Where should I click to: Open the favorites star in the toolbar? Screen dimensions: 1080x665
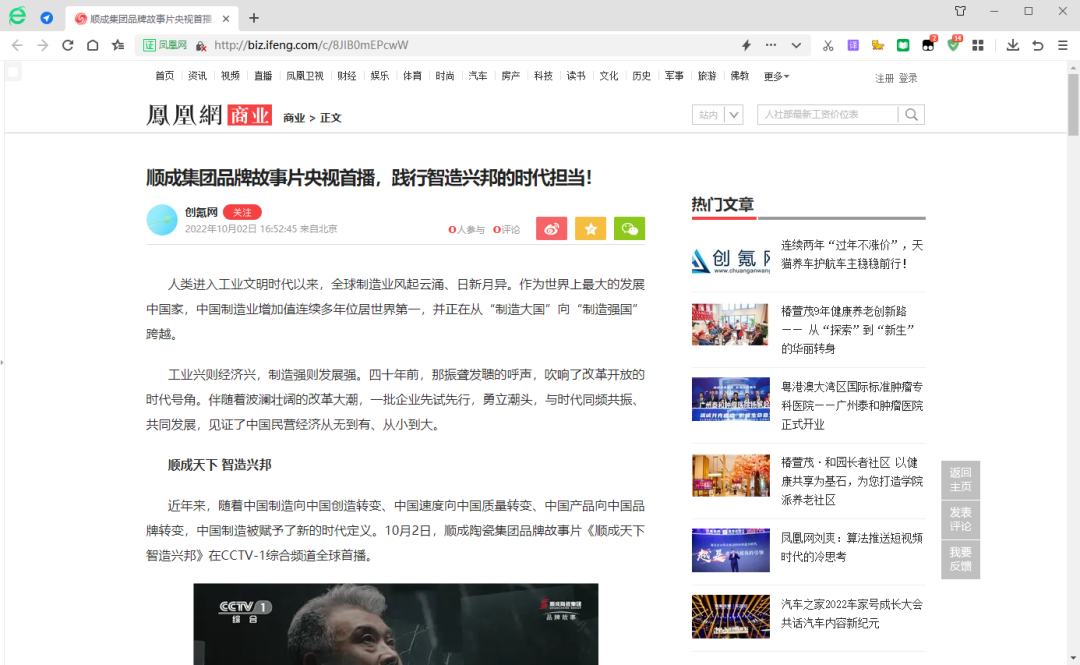(118, 45)
